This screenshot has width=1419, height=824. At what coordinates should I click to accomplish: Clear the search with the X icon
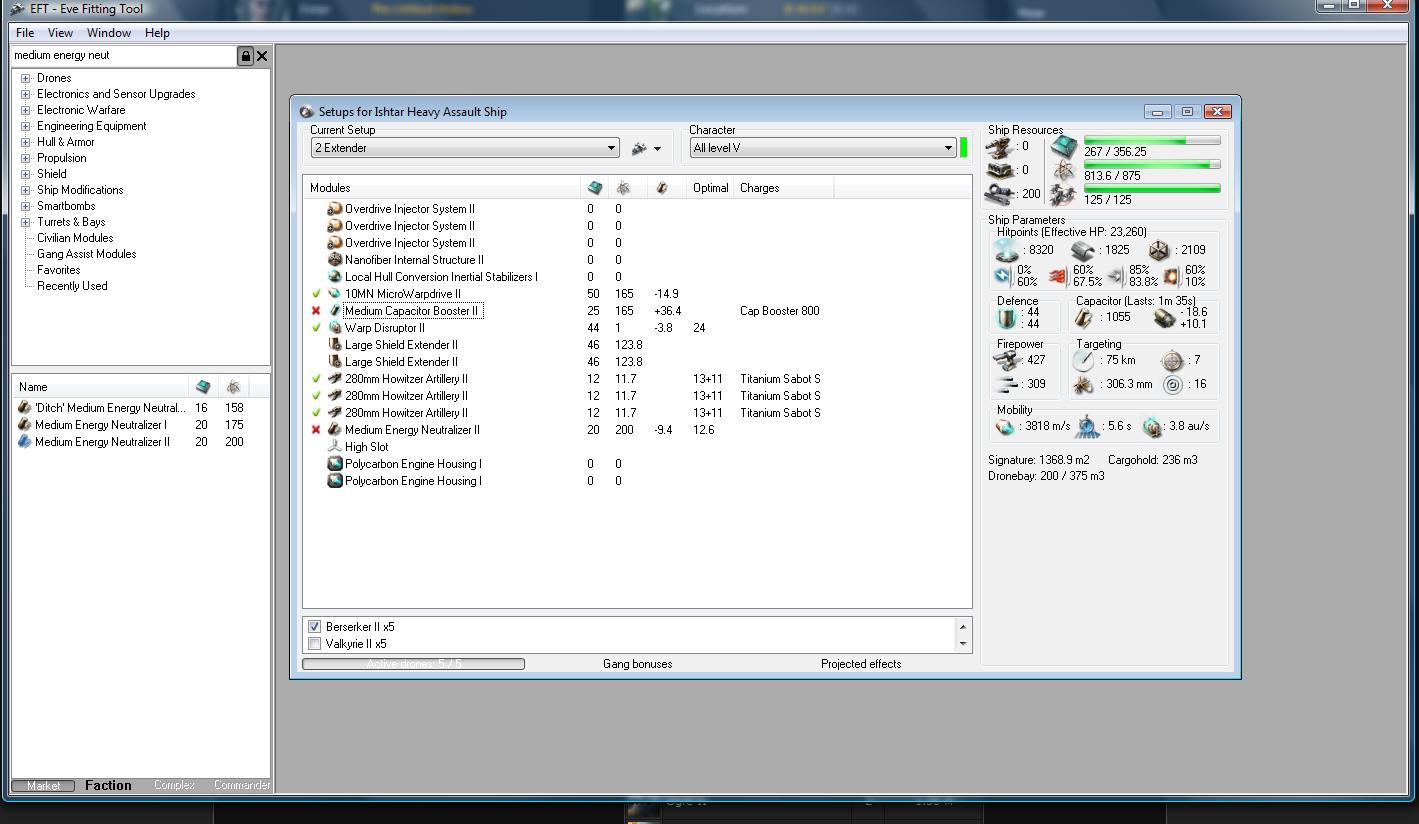(x=262, y=56)
